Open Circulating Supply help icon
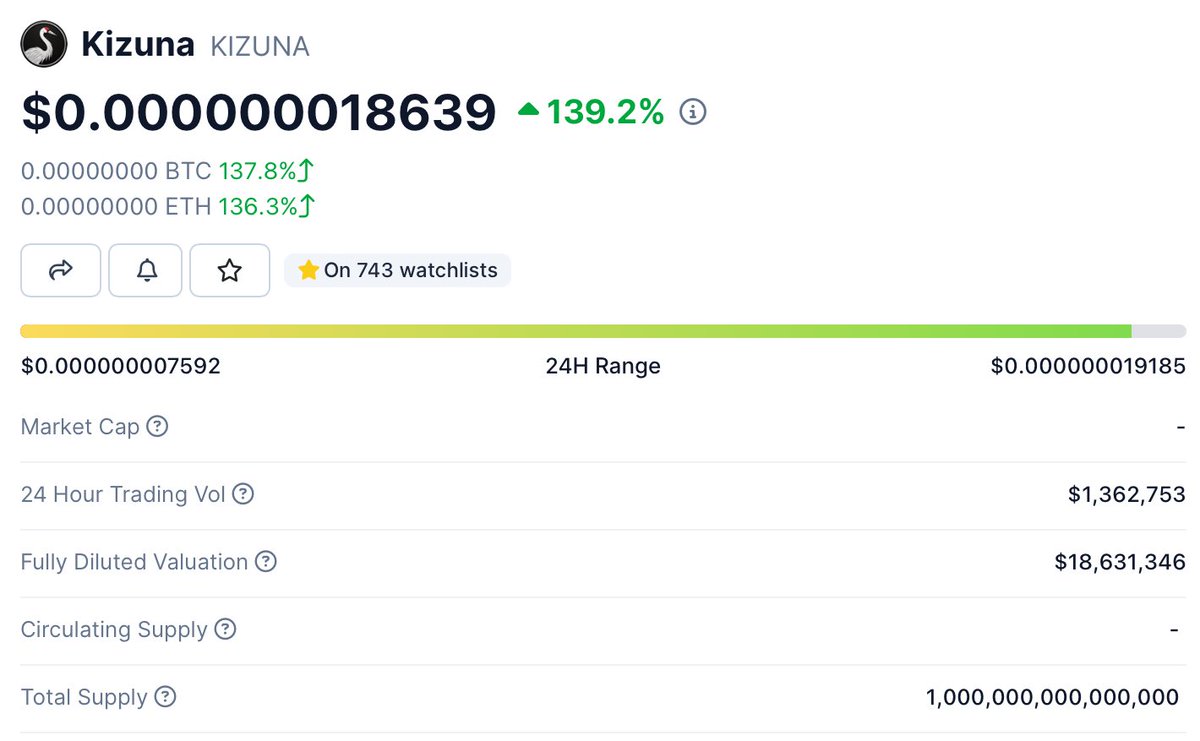Viewport: 1200px width, 741px height. click(225, 630)
